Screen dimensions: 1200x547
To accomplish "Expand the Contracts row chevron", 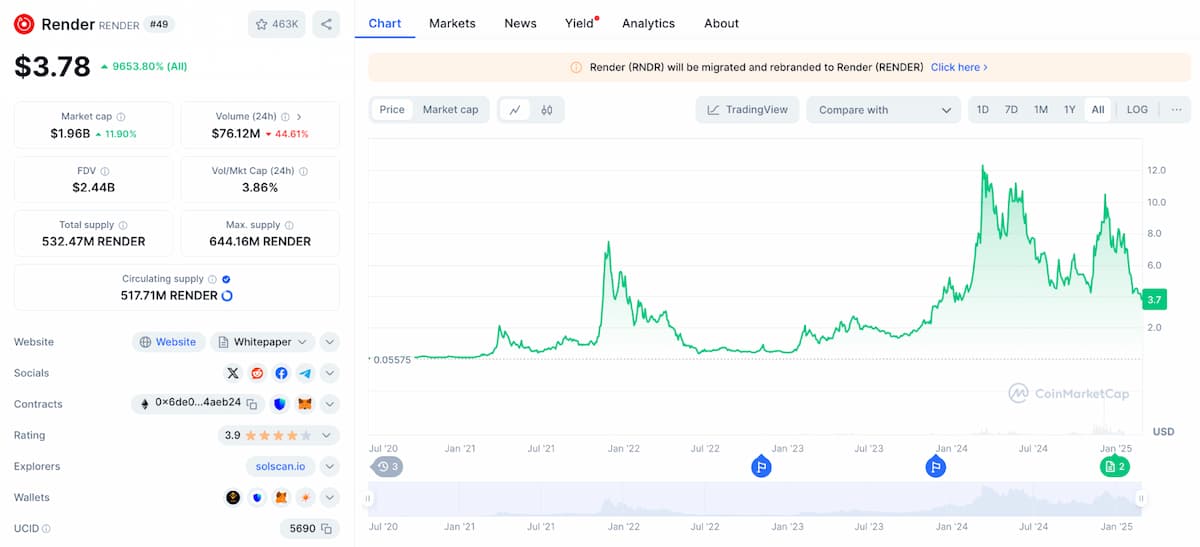I will tap(330, 404).
